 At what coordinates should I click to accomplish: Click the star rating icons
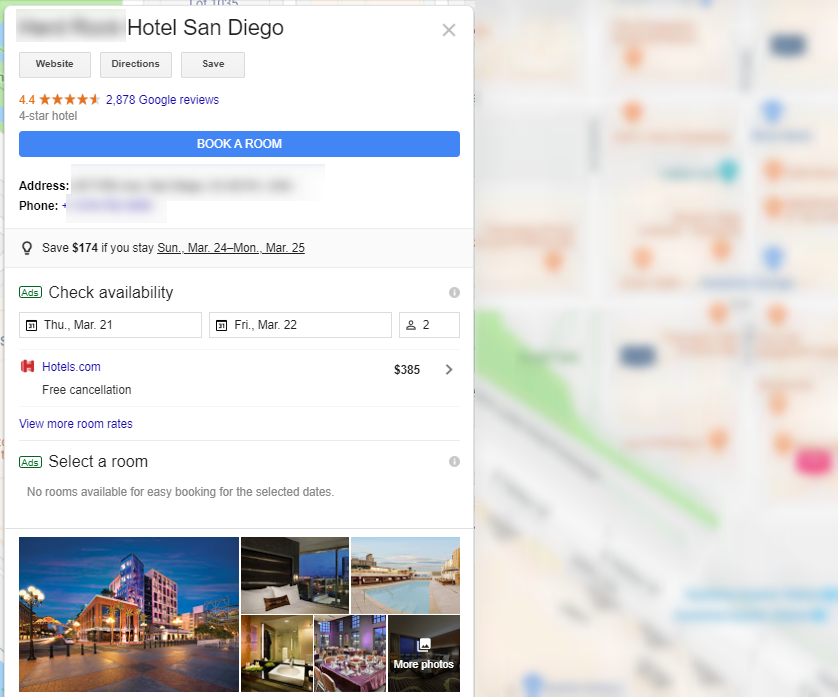click(x=69, y=99)
